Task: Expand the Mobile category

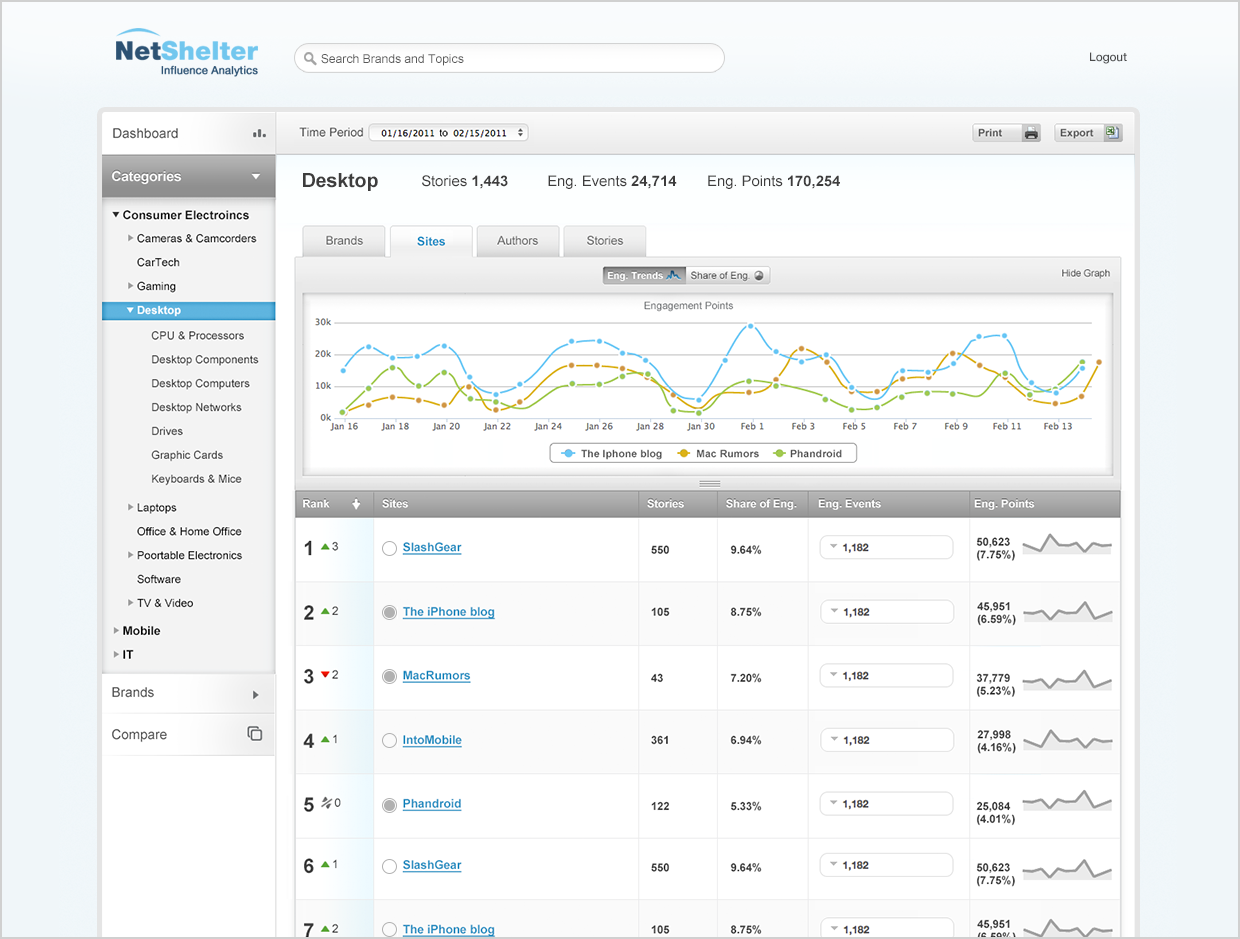Action: 116,631
